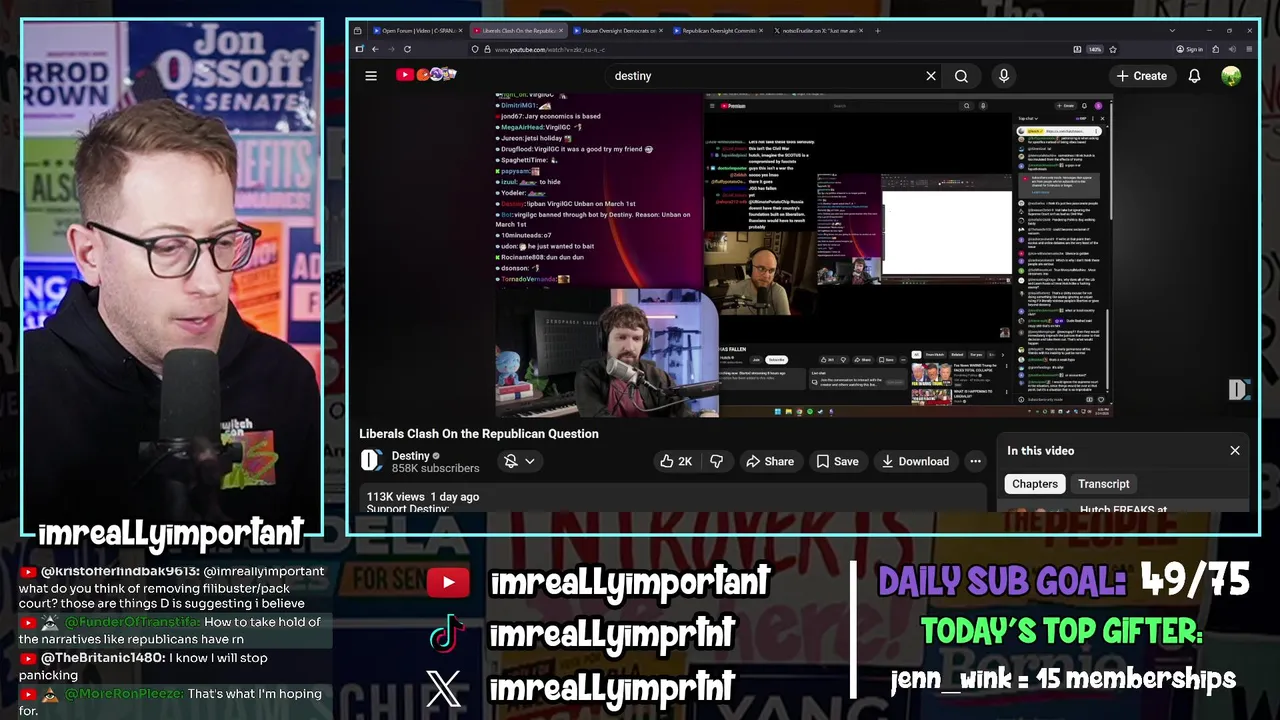
Task: Open YouTube notifications bell in the header
Action: click(x=1194, y=76)
